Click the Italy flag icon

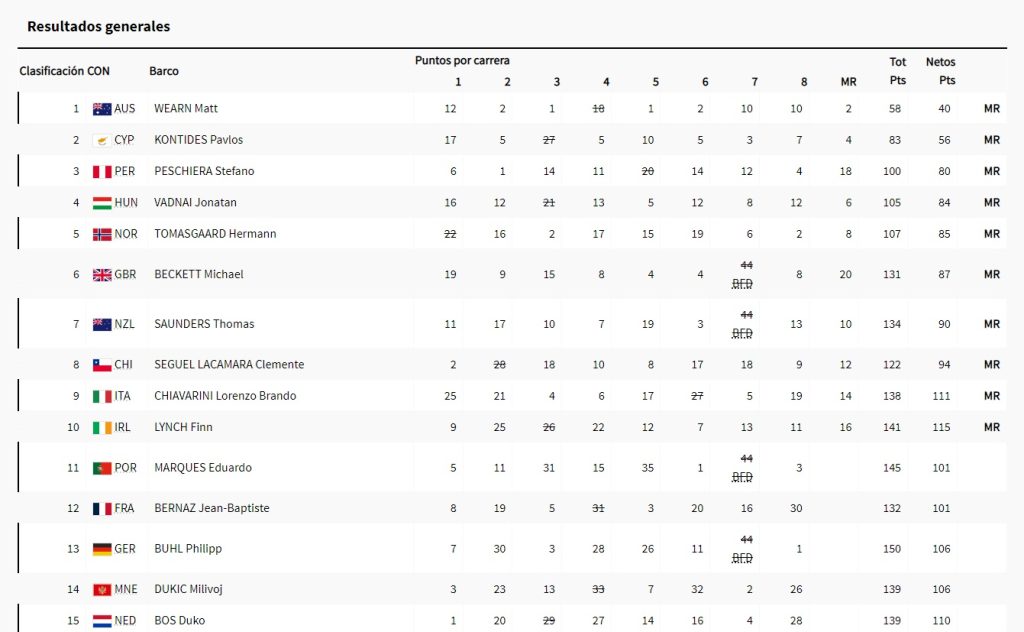tap(102, 396)
